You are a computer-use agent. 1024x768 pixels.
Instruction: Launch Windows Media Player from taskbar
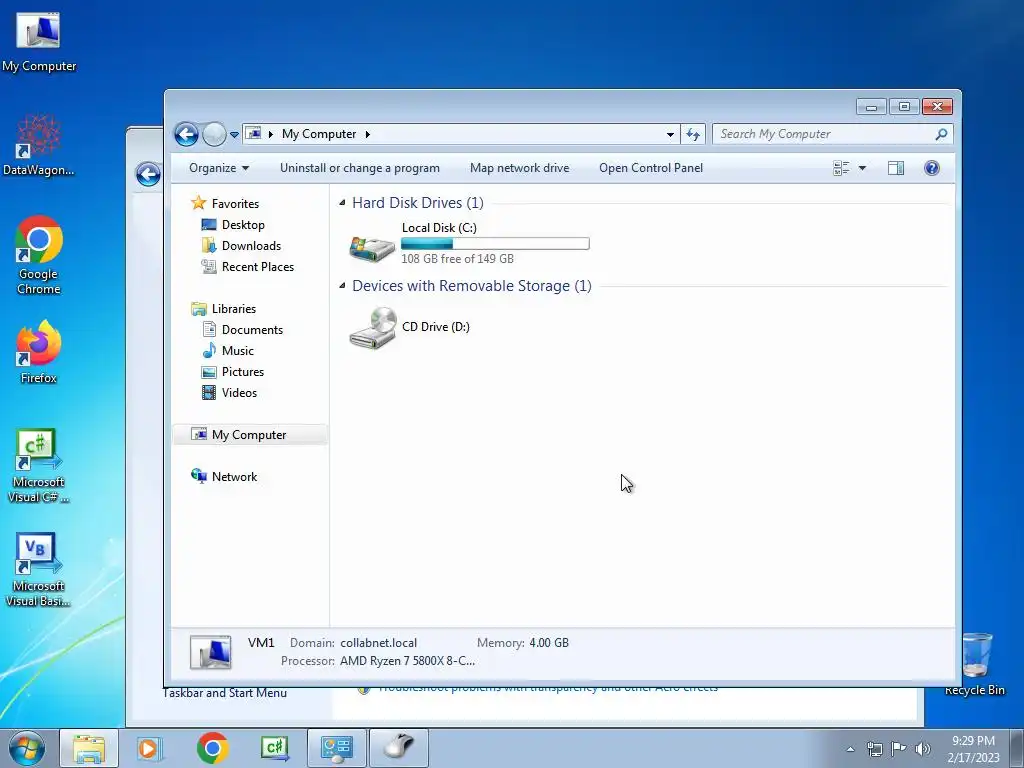tap(148, 748)
